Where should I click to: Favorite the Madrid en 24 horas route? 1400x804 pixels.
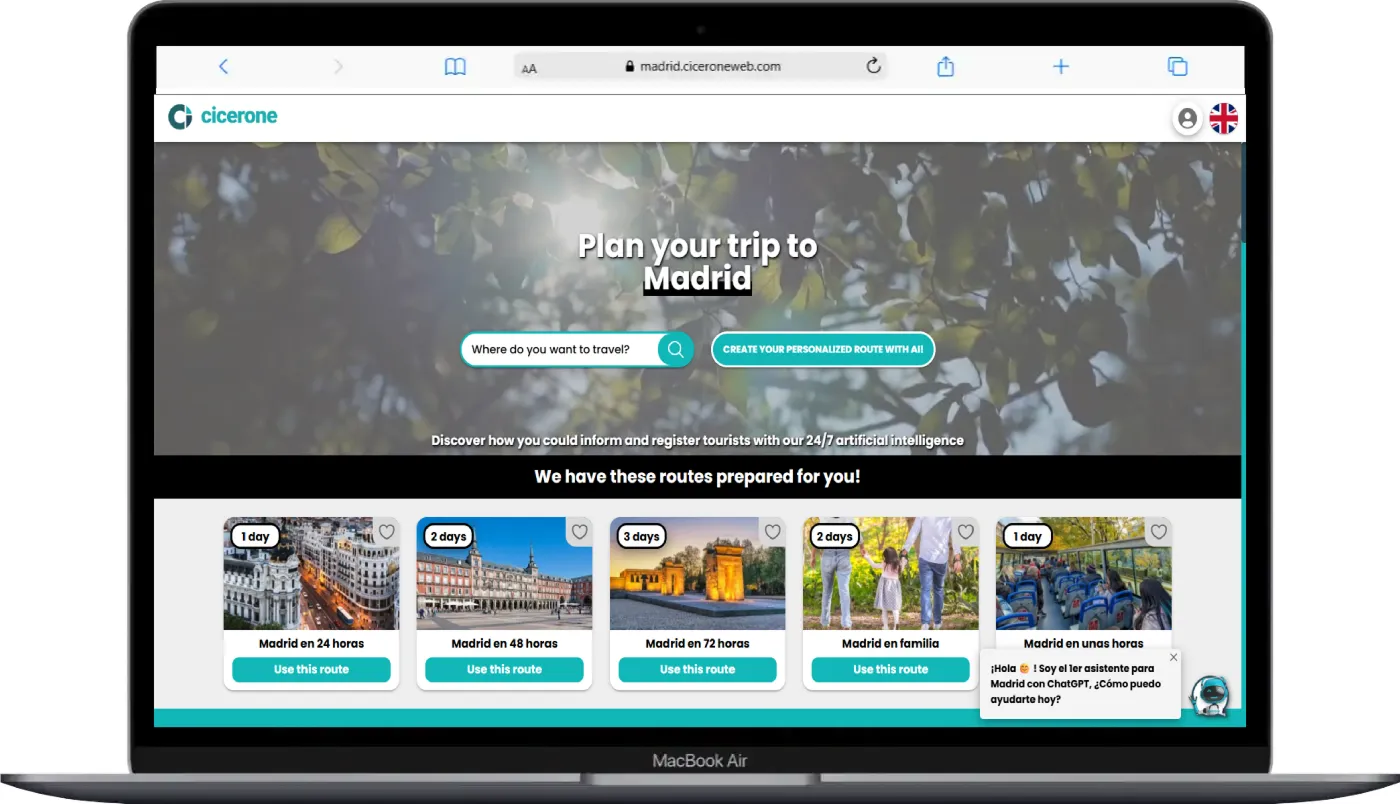[x=386, y=532]
